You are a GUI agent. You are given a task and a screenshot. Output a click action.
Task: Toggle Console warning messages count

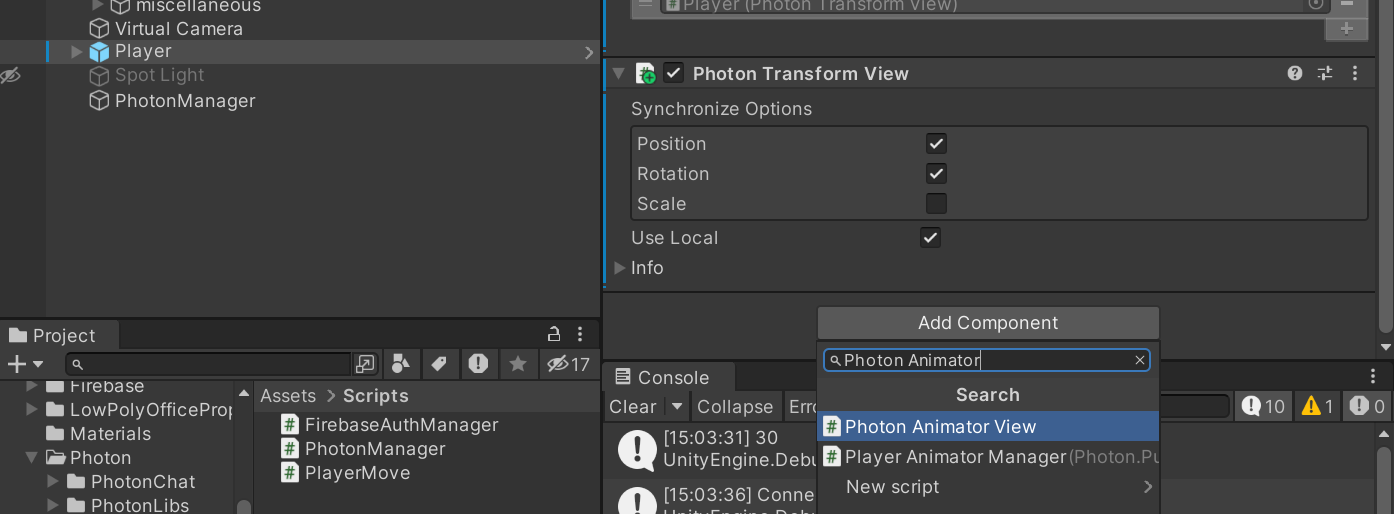point(1317,406)
